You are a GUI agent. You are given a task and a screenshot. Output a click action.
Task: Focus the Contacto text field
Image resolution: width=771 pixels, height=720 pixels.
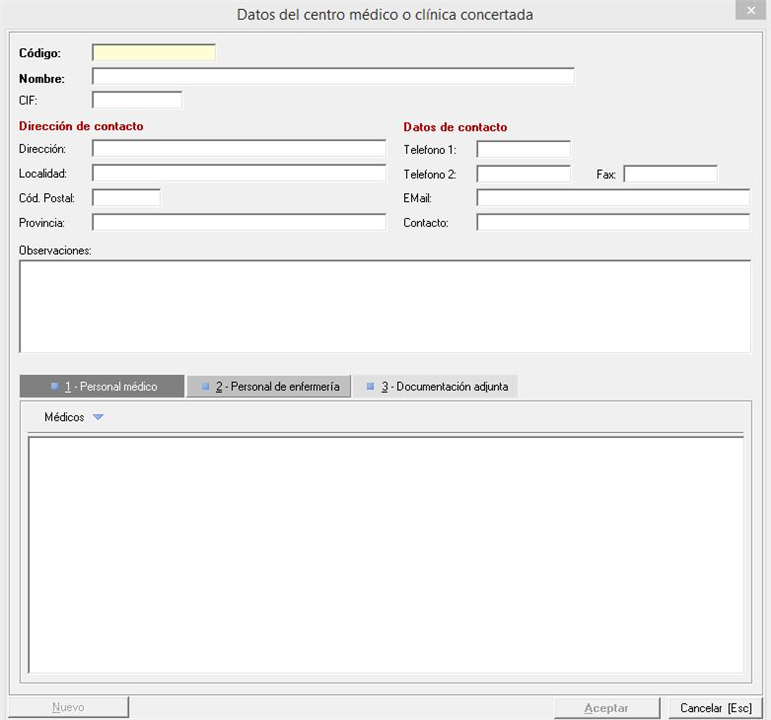tap(613, 222)
